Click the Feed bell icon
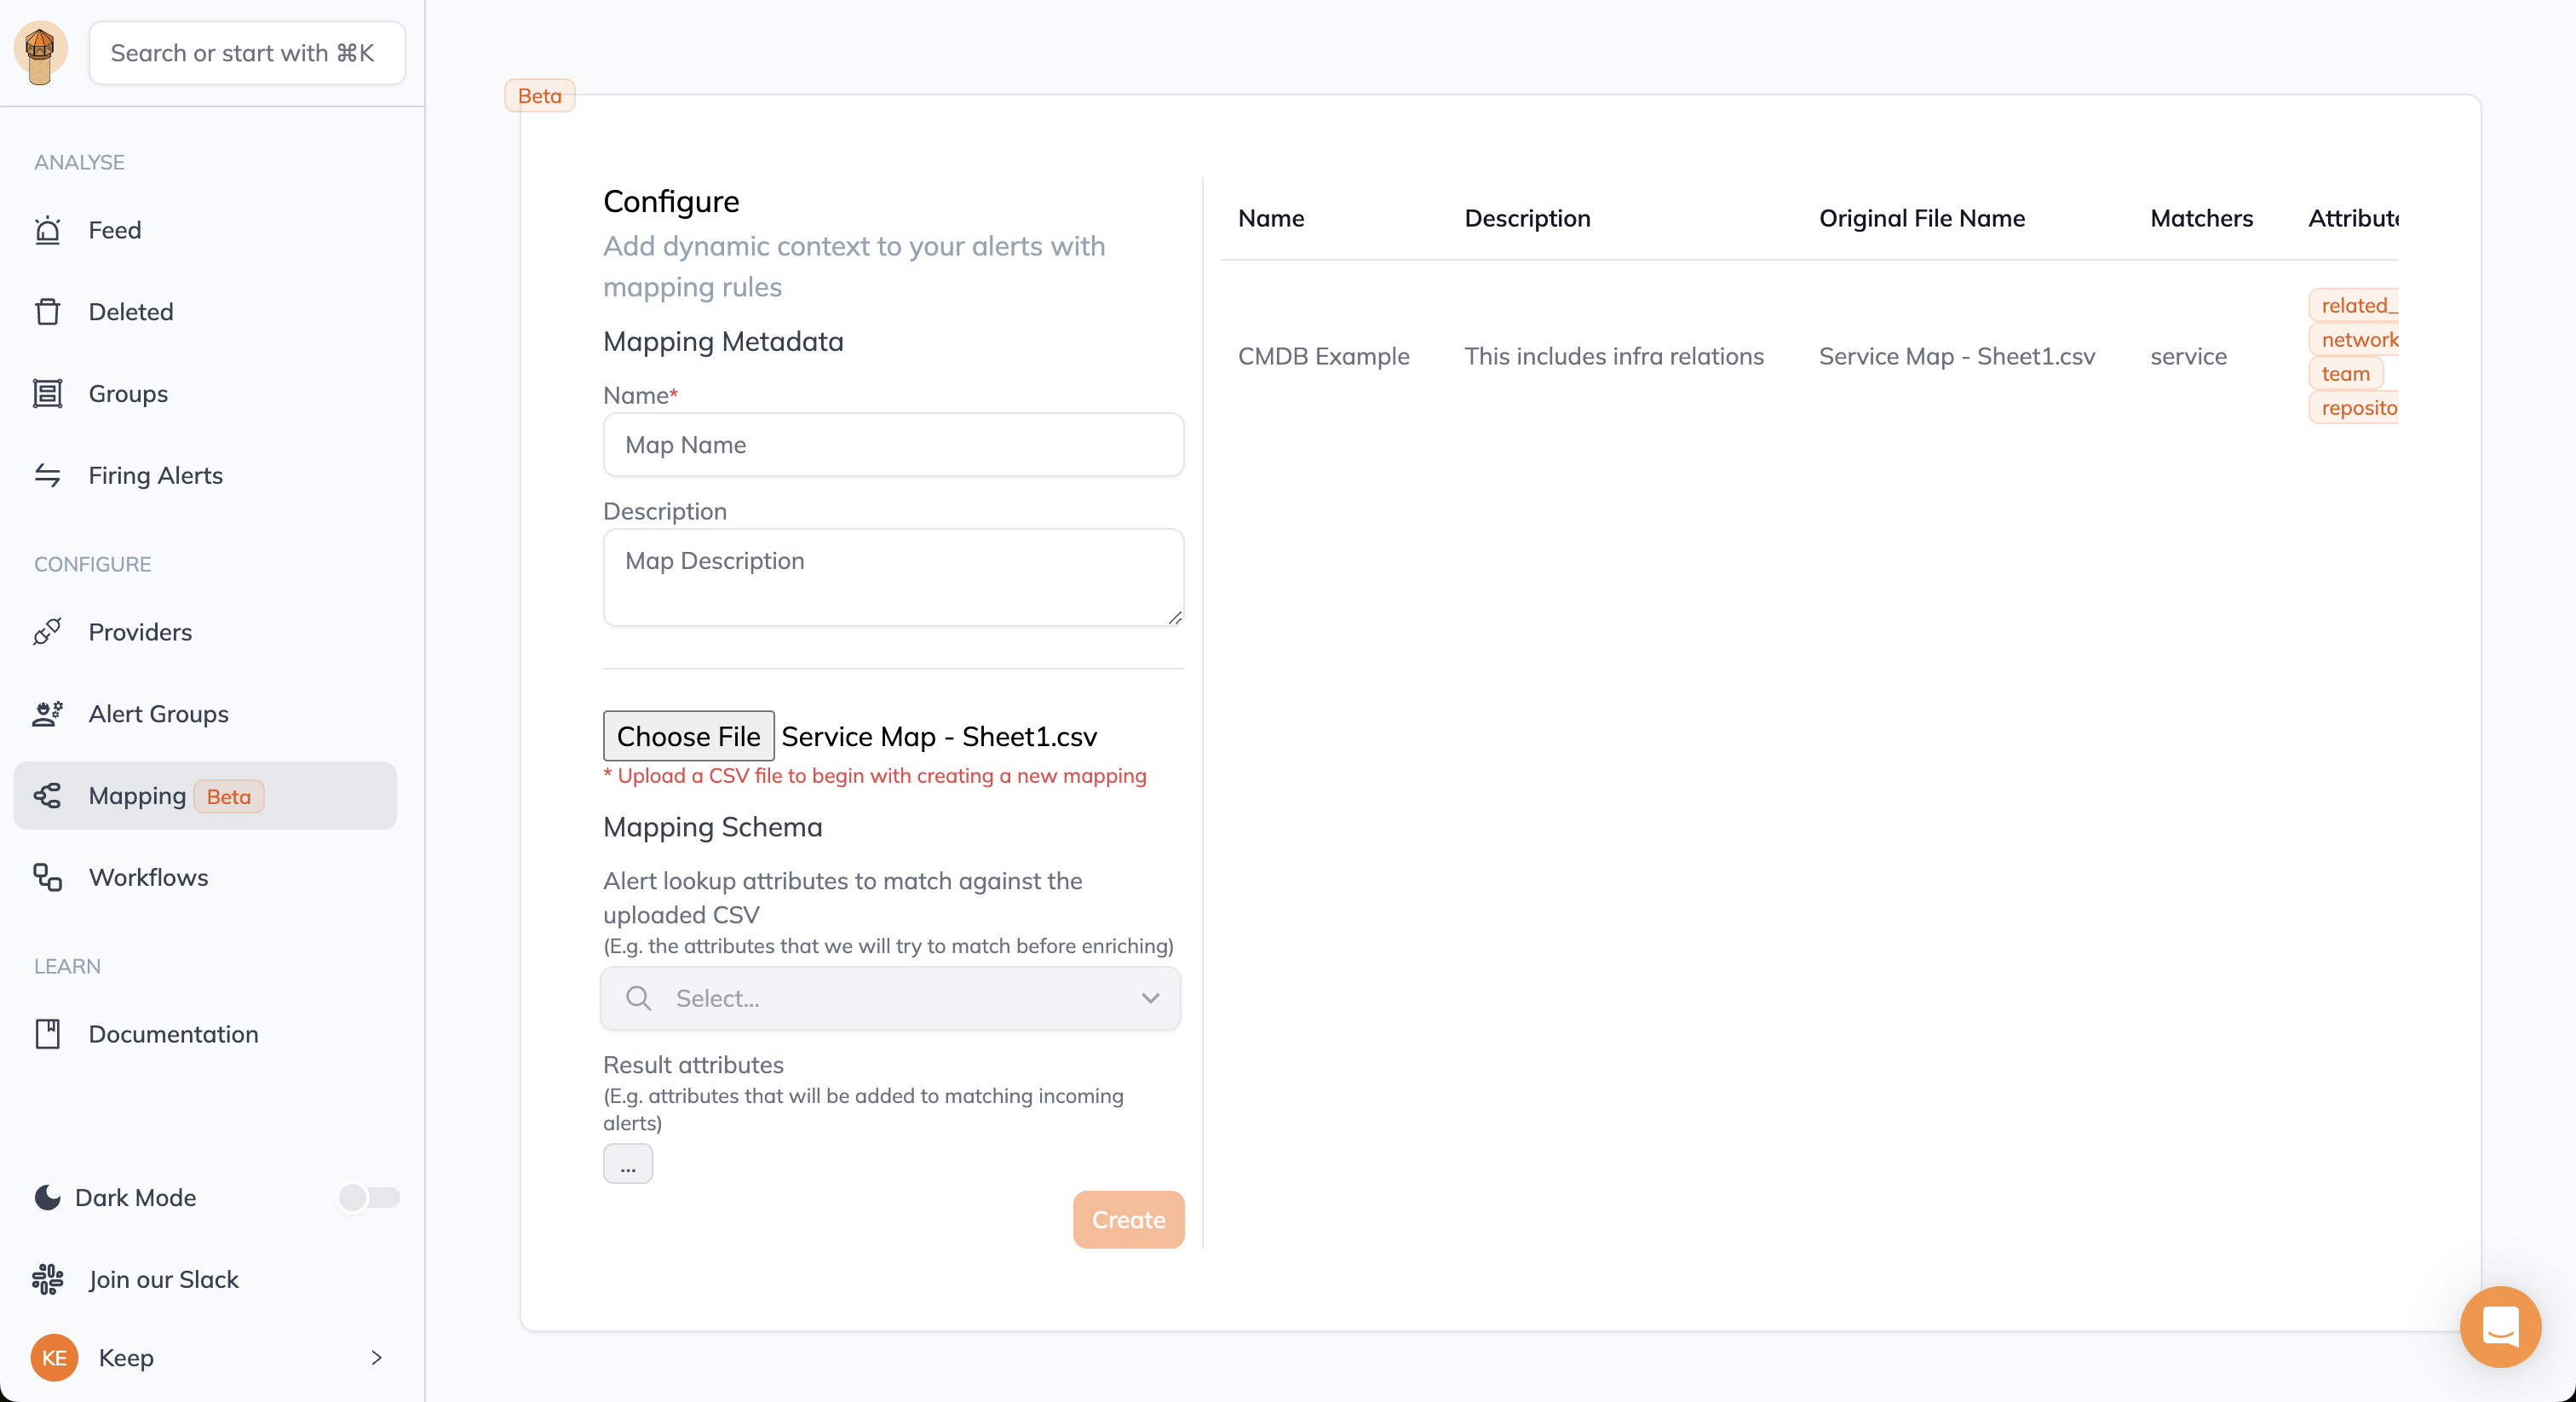This screenshot has width=2576, height=1402. coord(47,230)
